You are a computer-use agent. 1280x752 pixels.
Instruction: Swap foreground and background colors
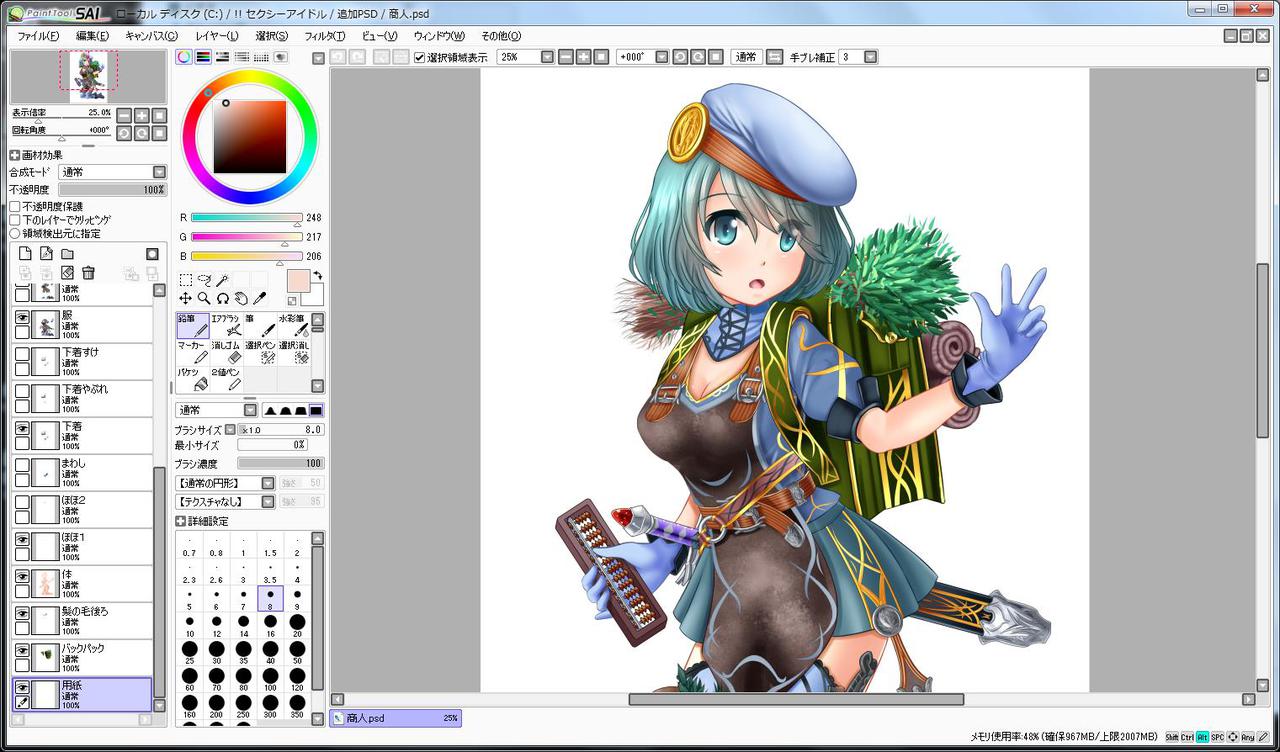[x=318, y=274]
